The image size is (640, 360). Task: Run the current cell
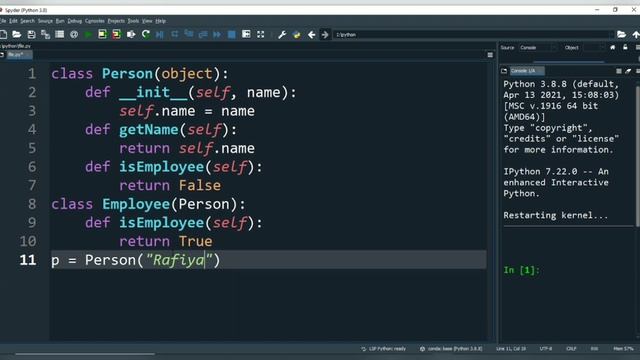(x=102, y=35)
